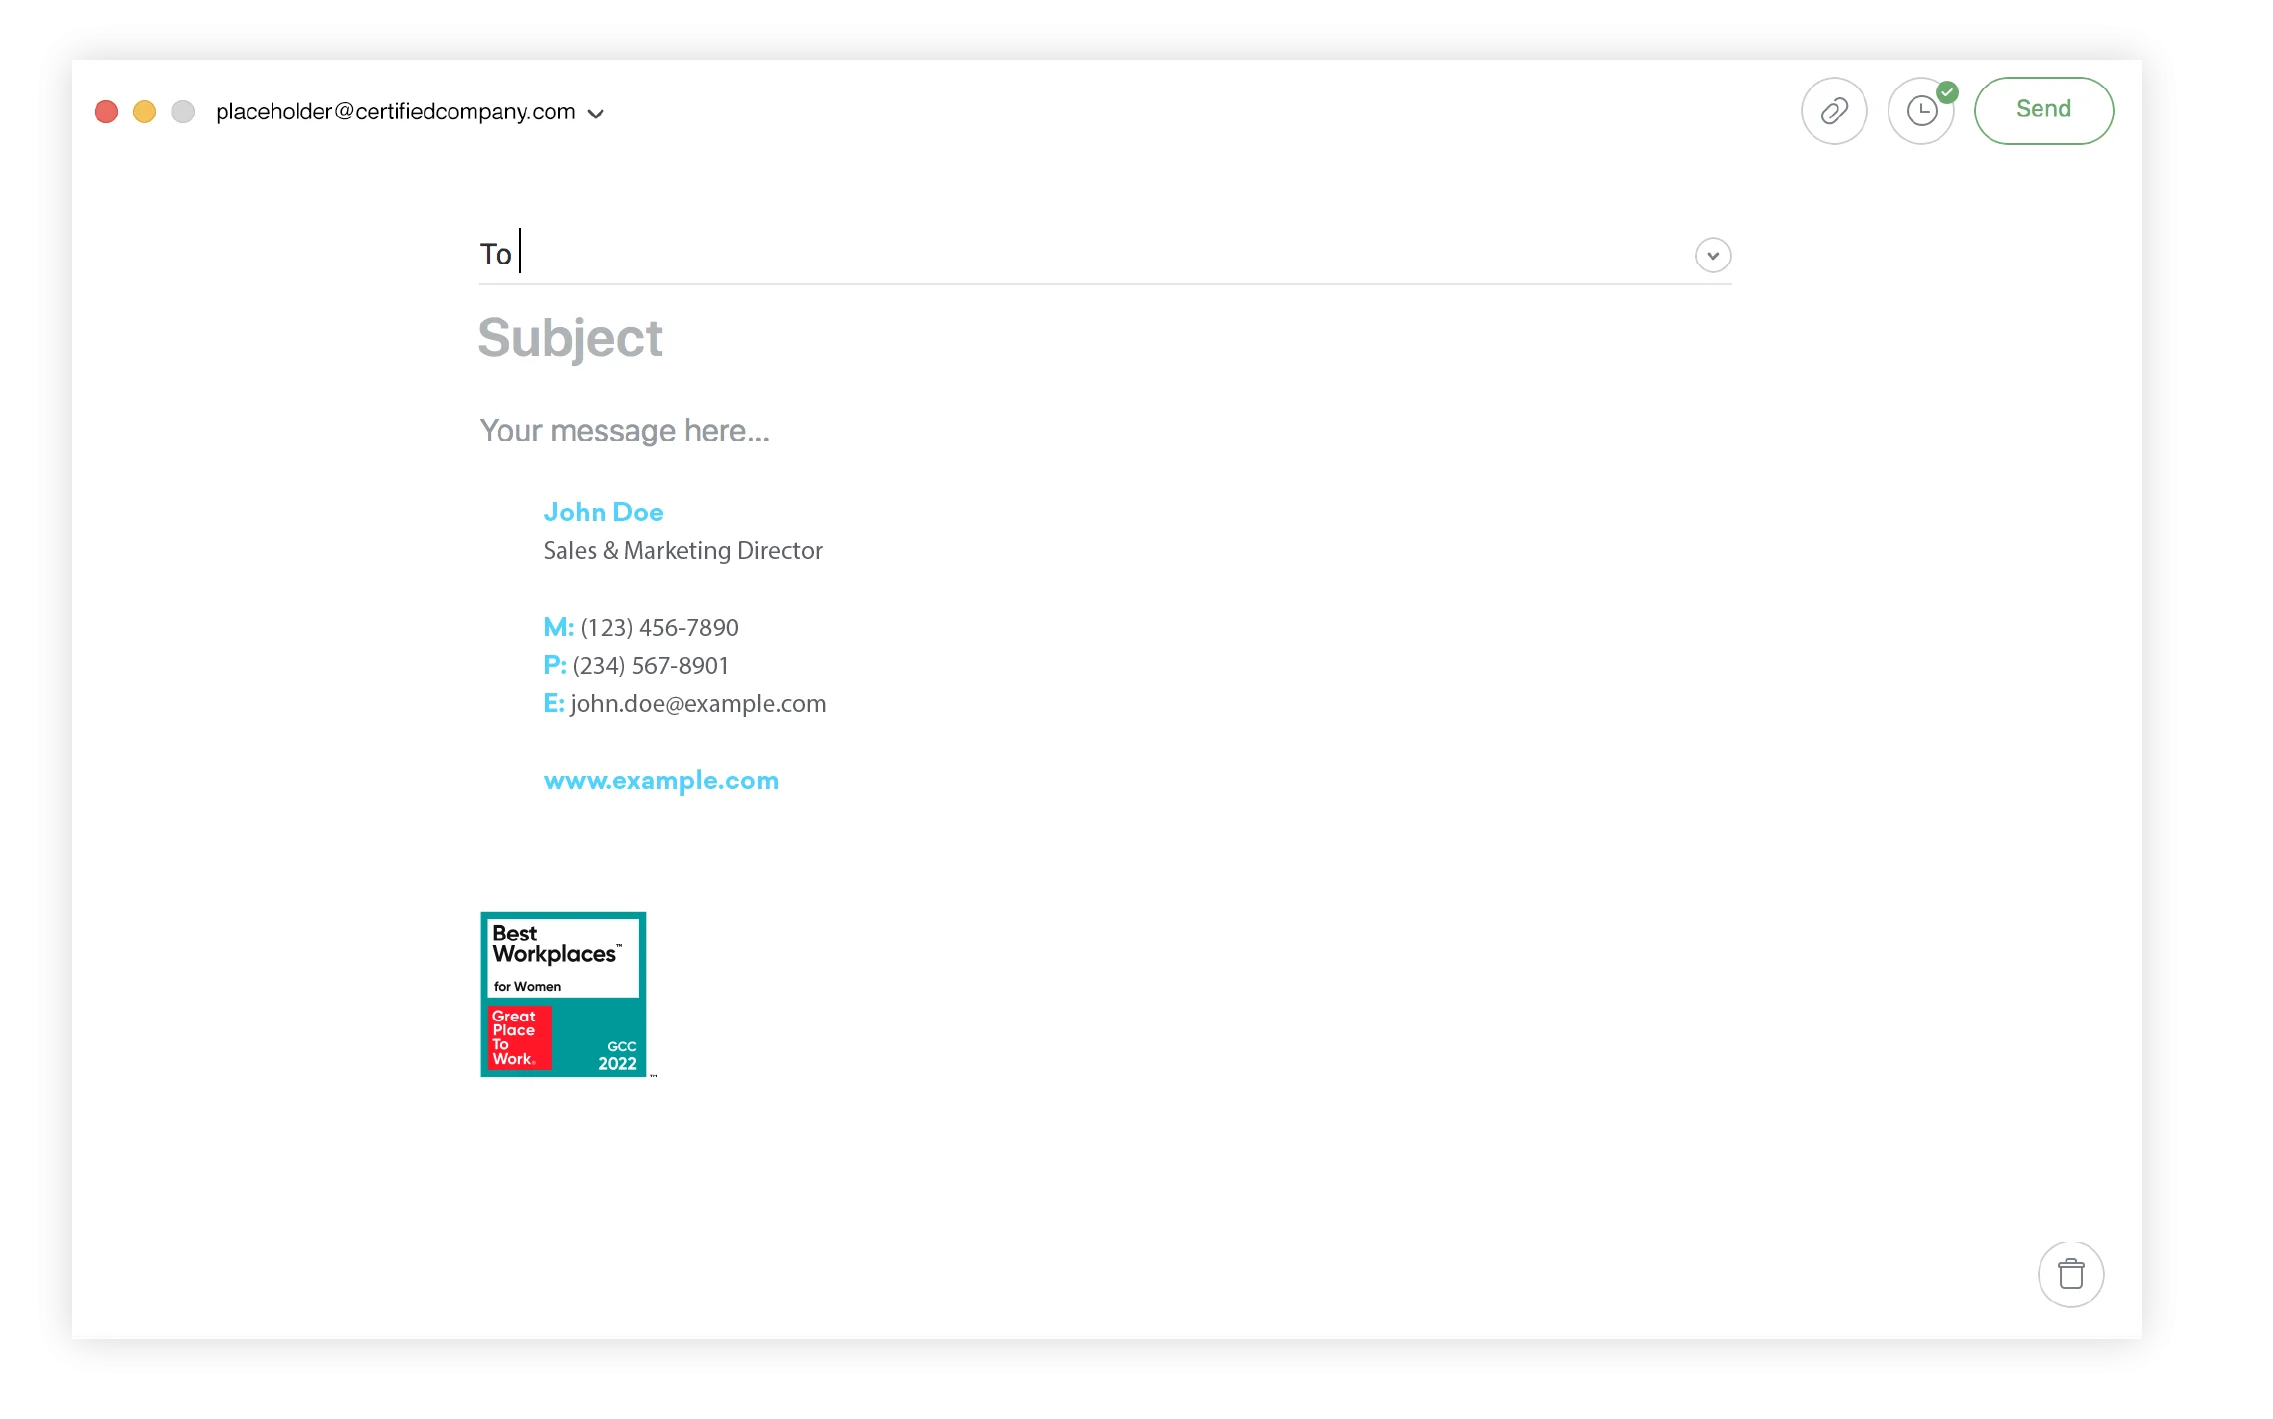Select the Sales & Marketing Director title text
Viewport: 2273px width, 1419px height.
coord(683,550)
